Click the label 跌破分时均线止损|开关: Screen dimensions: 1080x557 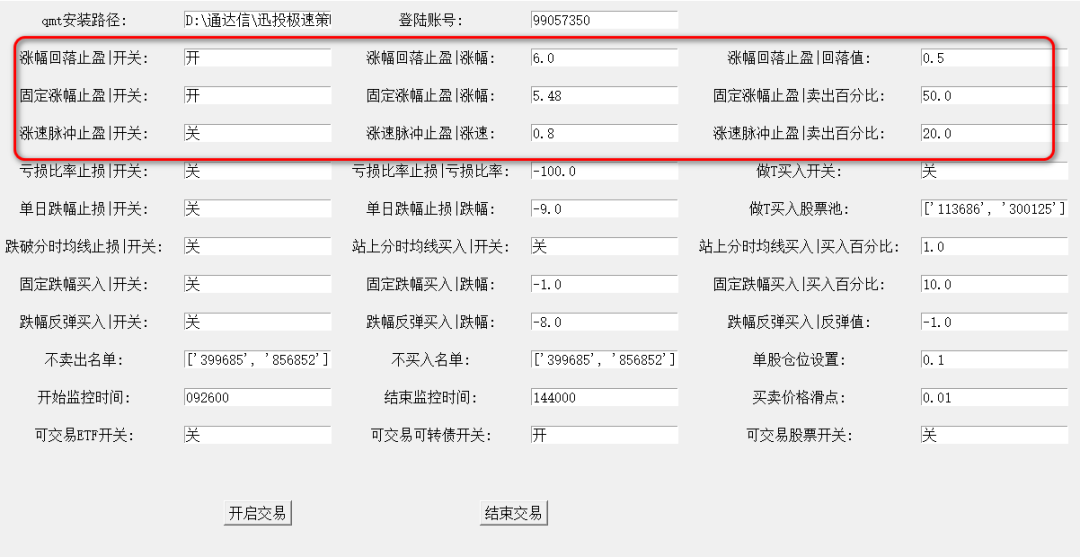click(84, 246)
